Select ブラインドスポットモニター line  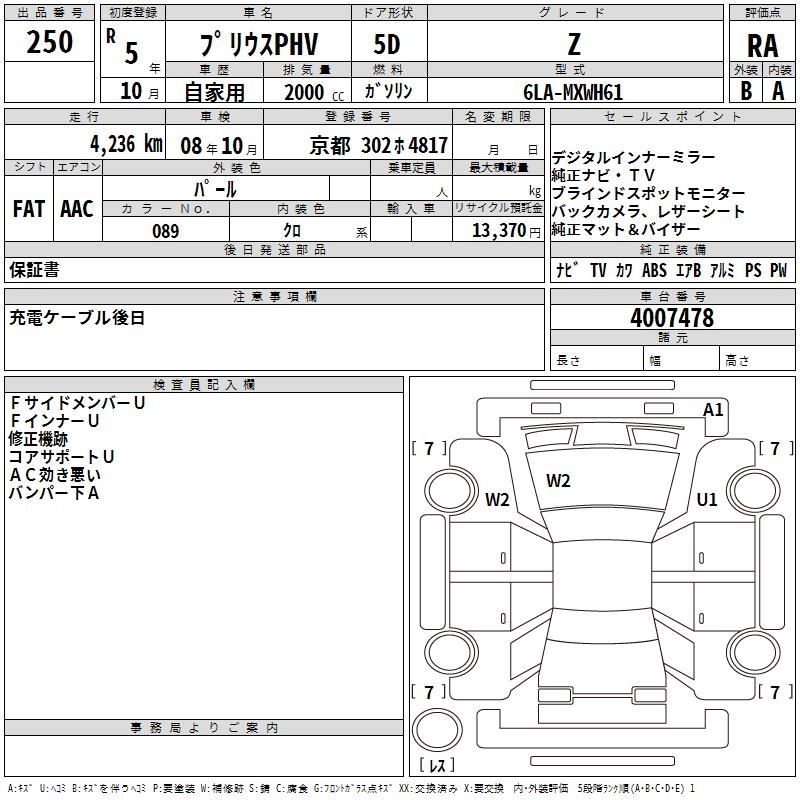649,193
